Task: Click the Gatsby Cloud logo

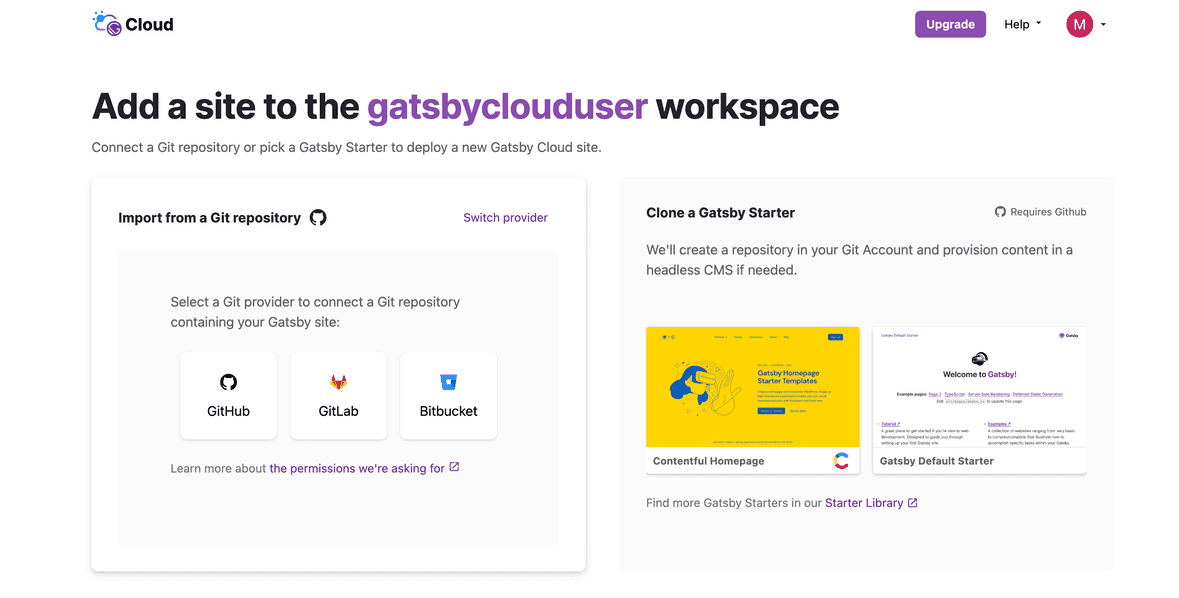Action: coord(132,23)
